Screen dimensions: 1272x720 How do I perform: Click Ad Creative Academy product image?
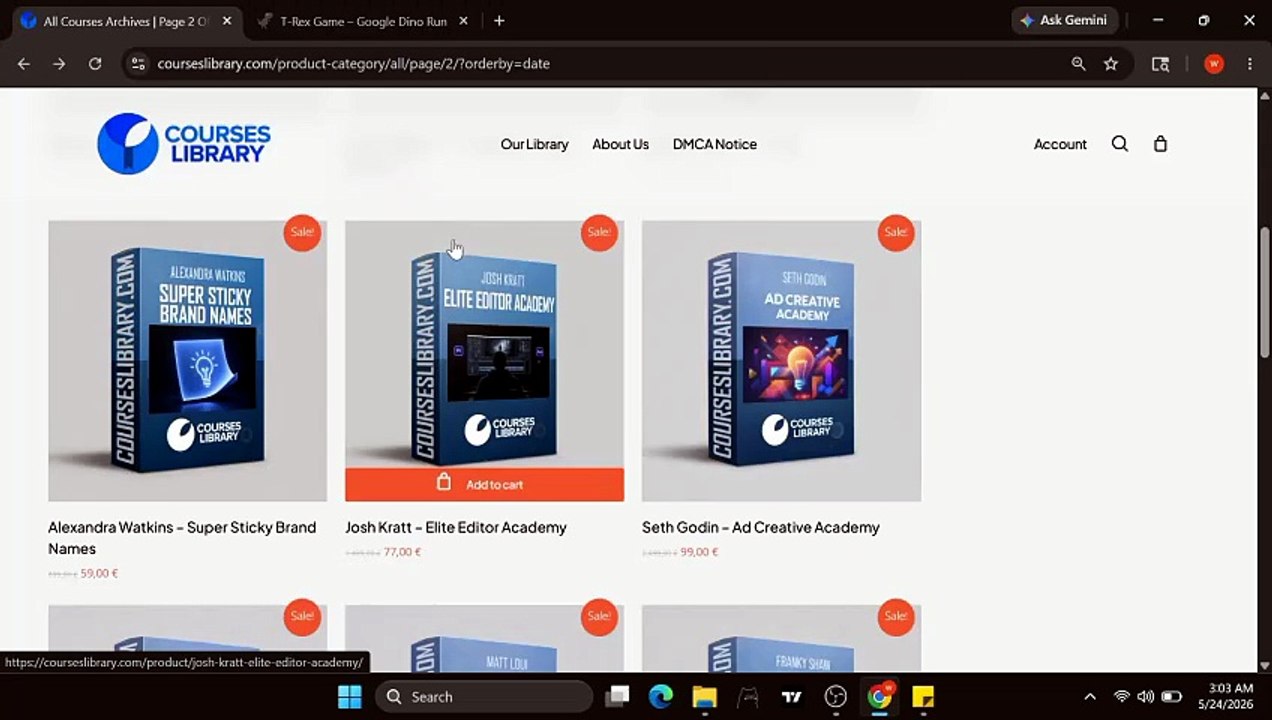point(781,360)
